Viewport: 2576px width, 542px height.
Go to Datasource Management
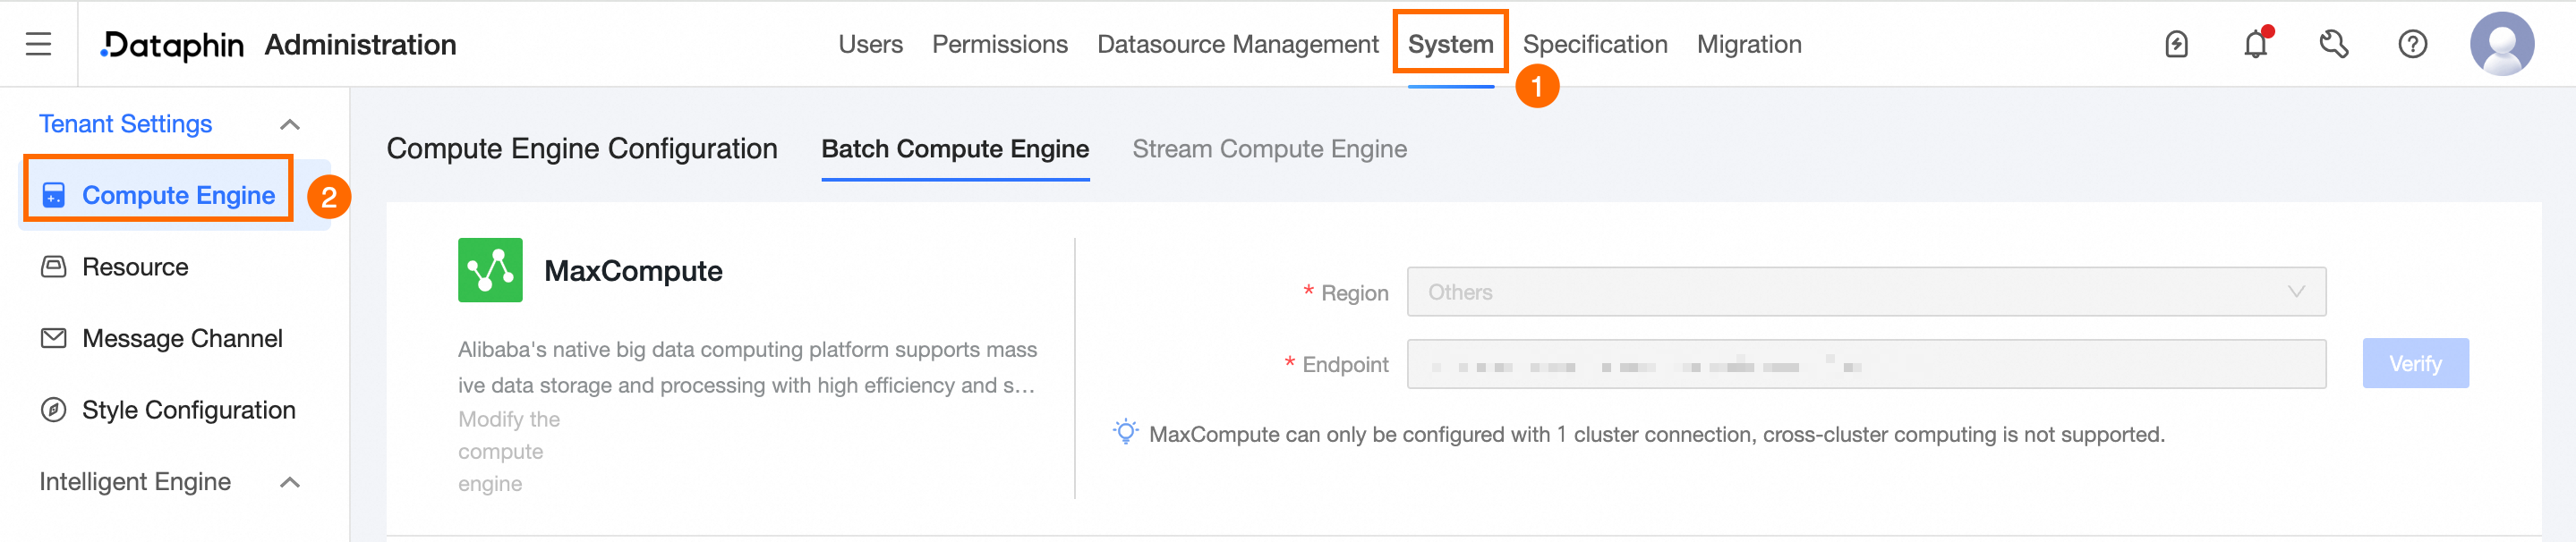point(1237,44)
